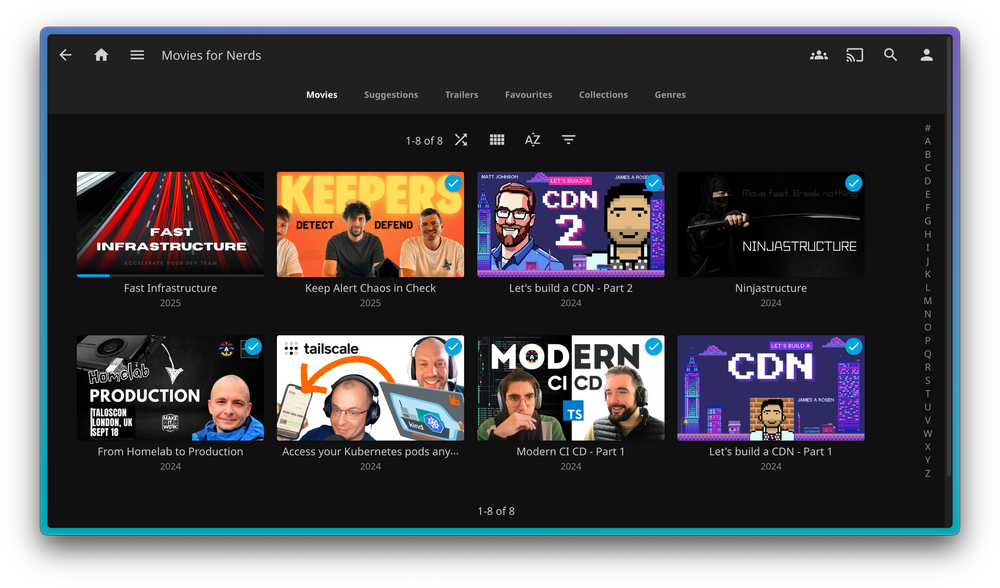Click the Cast to device icon
1000x588 pixels.
(x=854, y=55)
